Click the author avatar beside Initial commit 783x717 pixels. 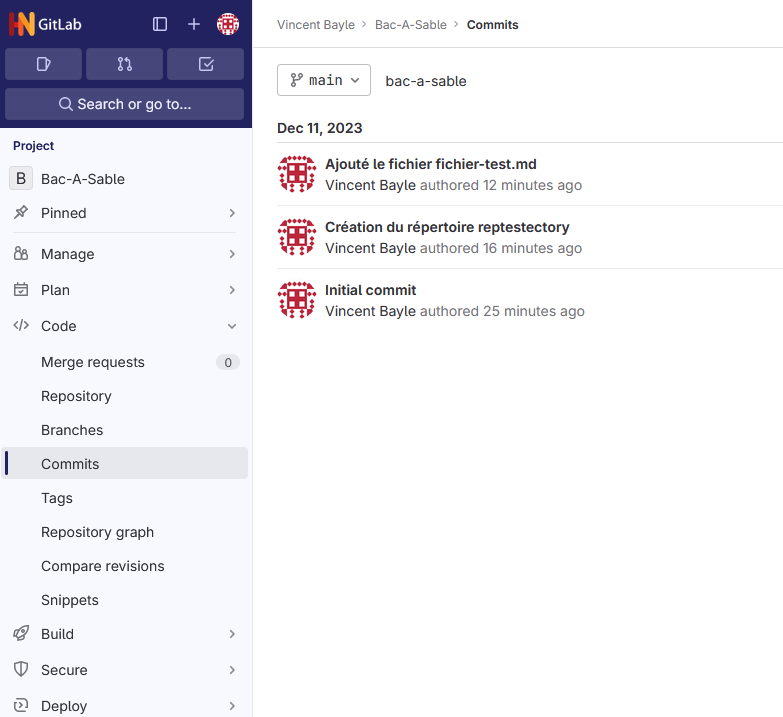point(297,300)
